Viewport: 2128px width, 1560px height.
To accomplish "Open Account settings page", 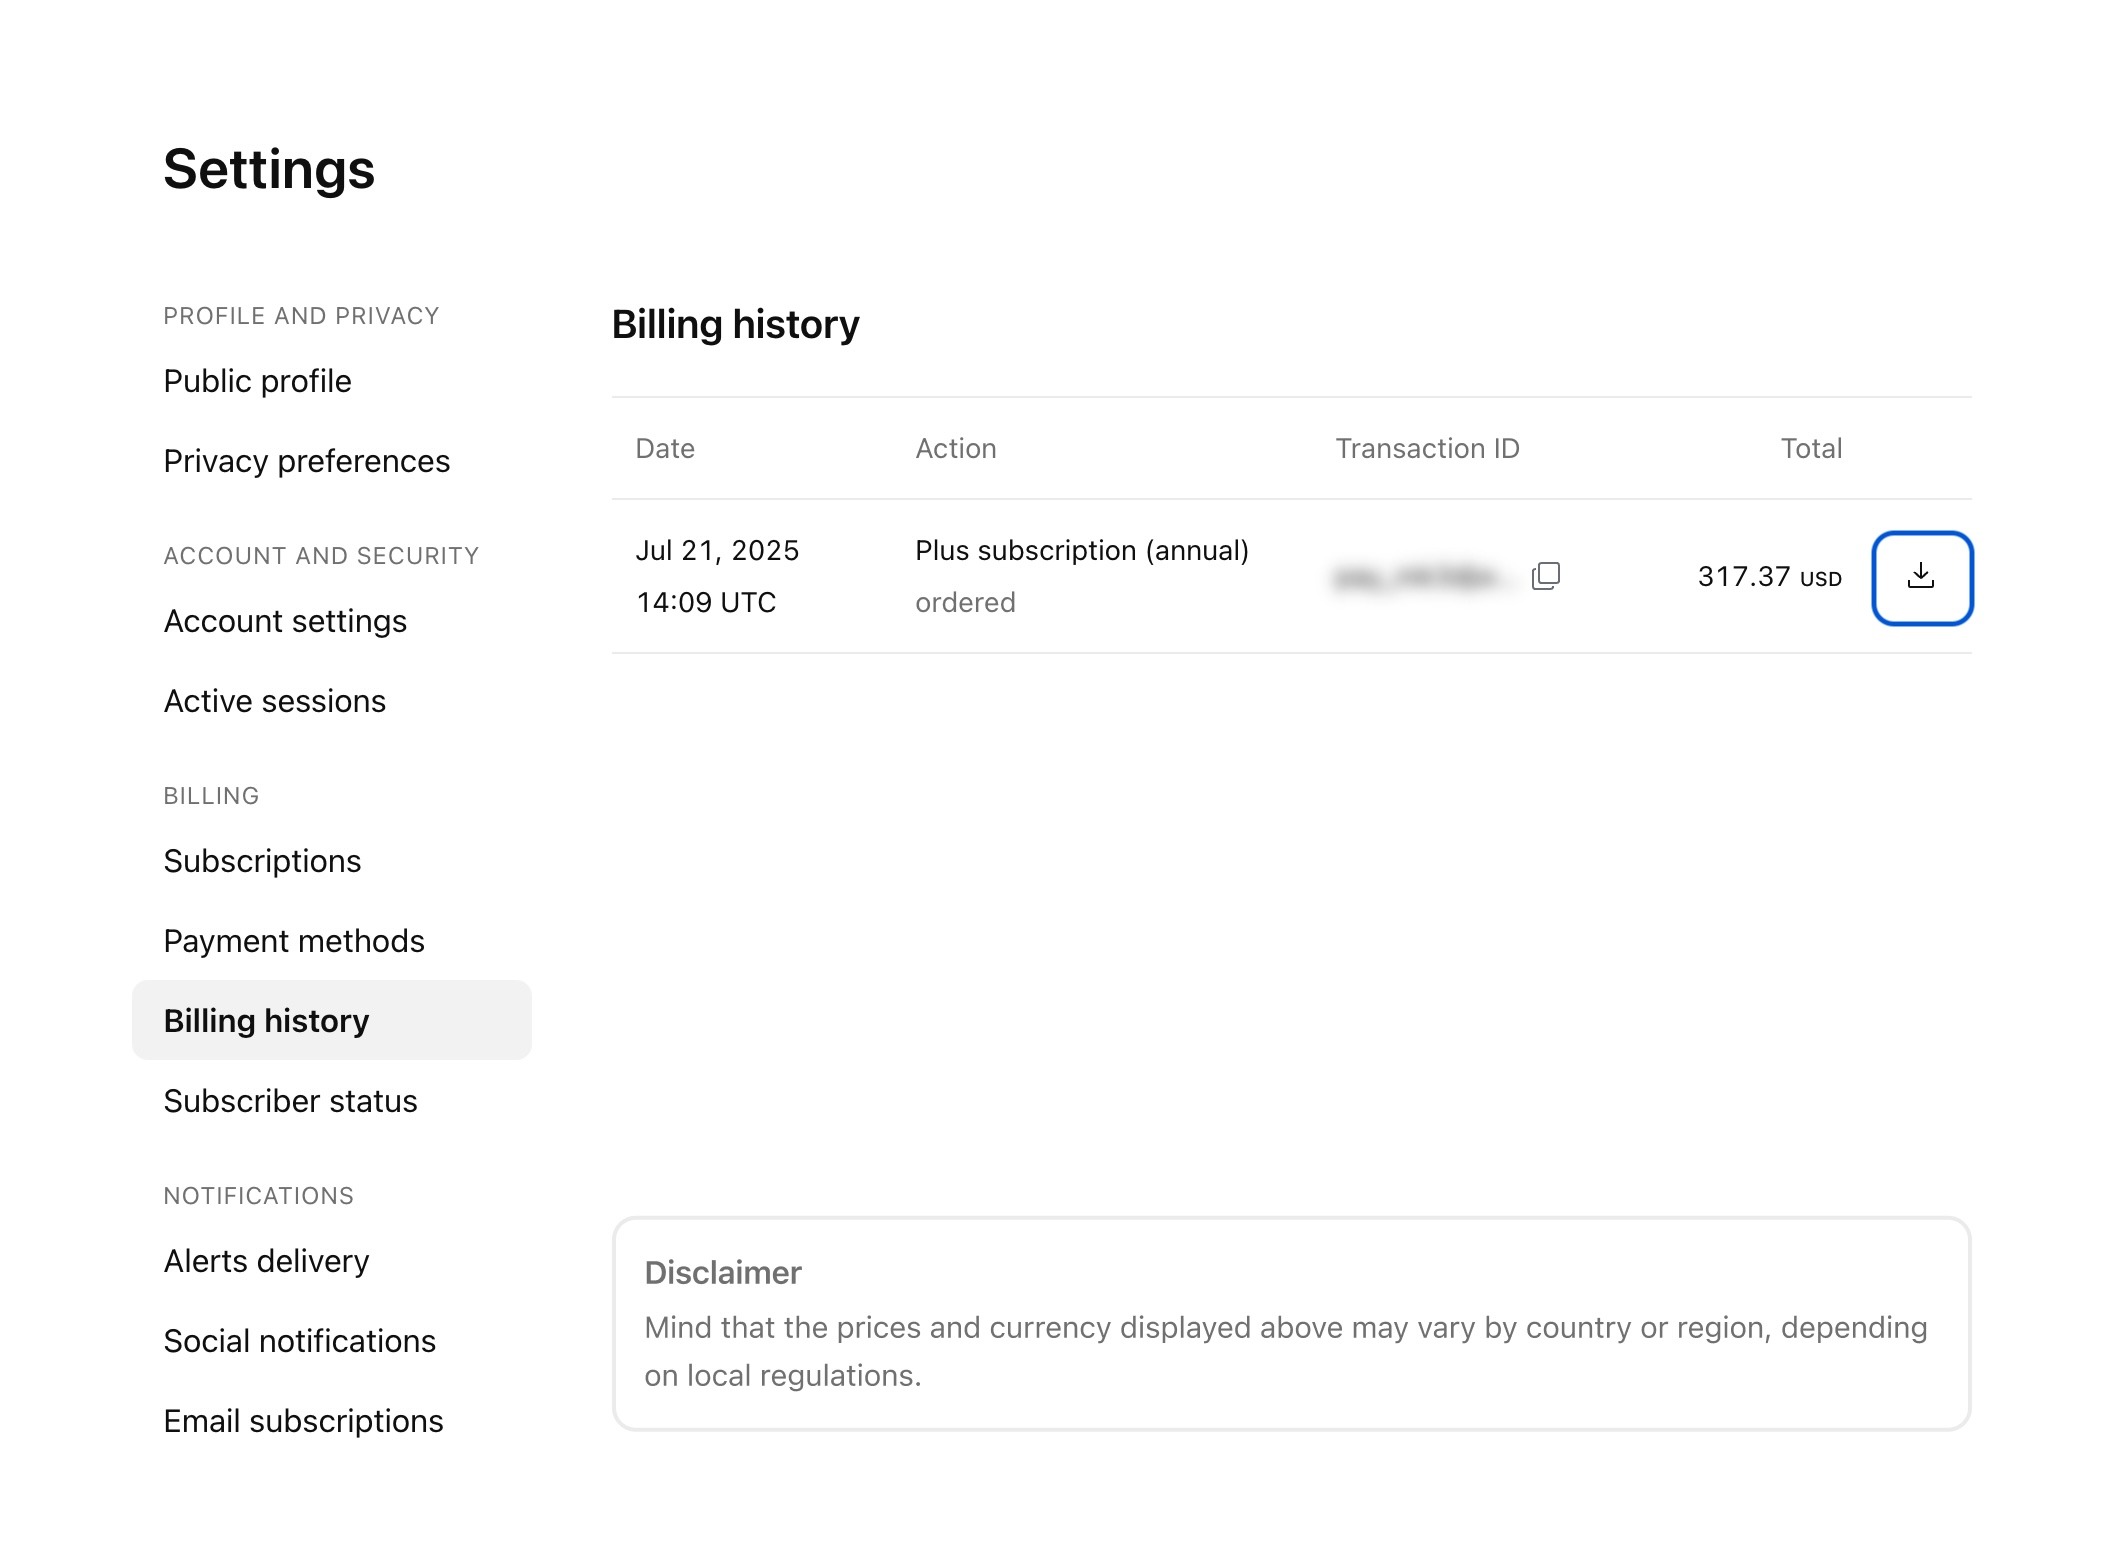I will point(285,621).
